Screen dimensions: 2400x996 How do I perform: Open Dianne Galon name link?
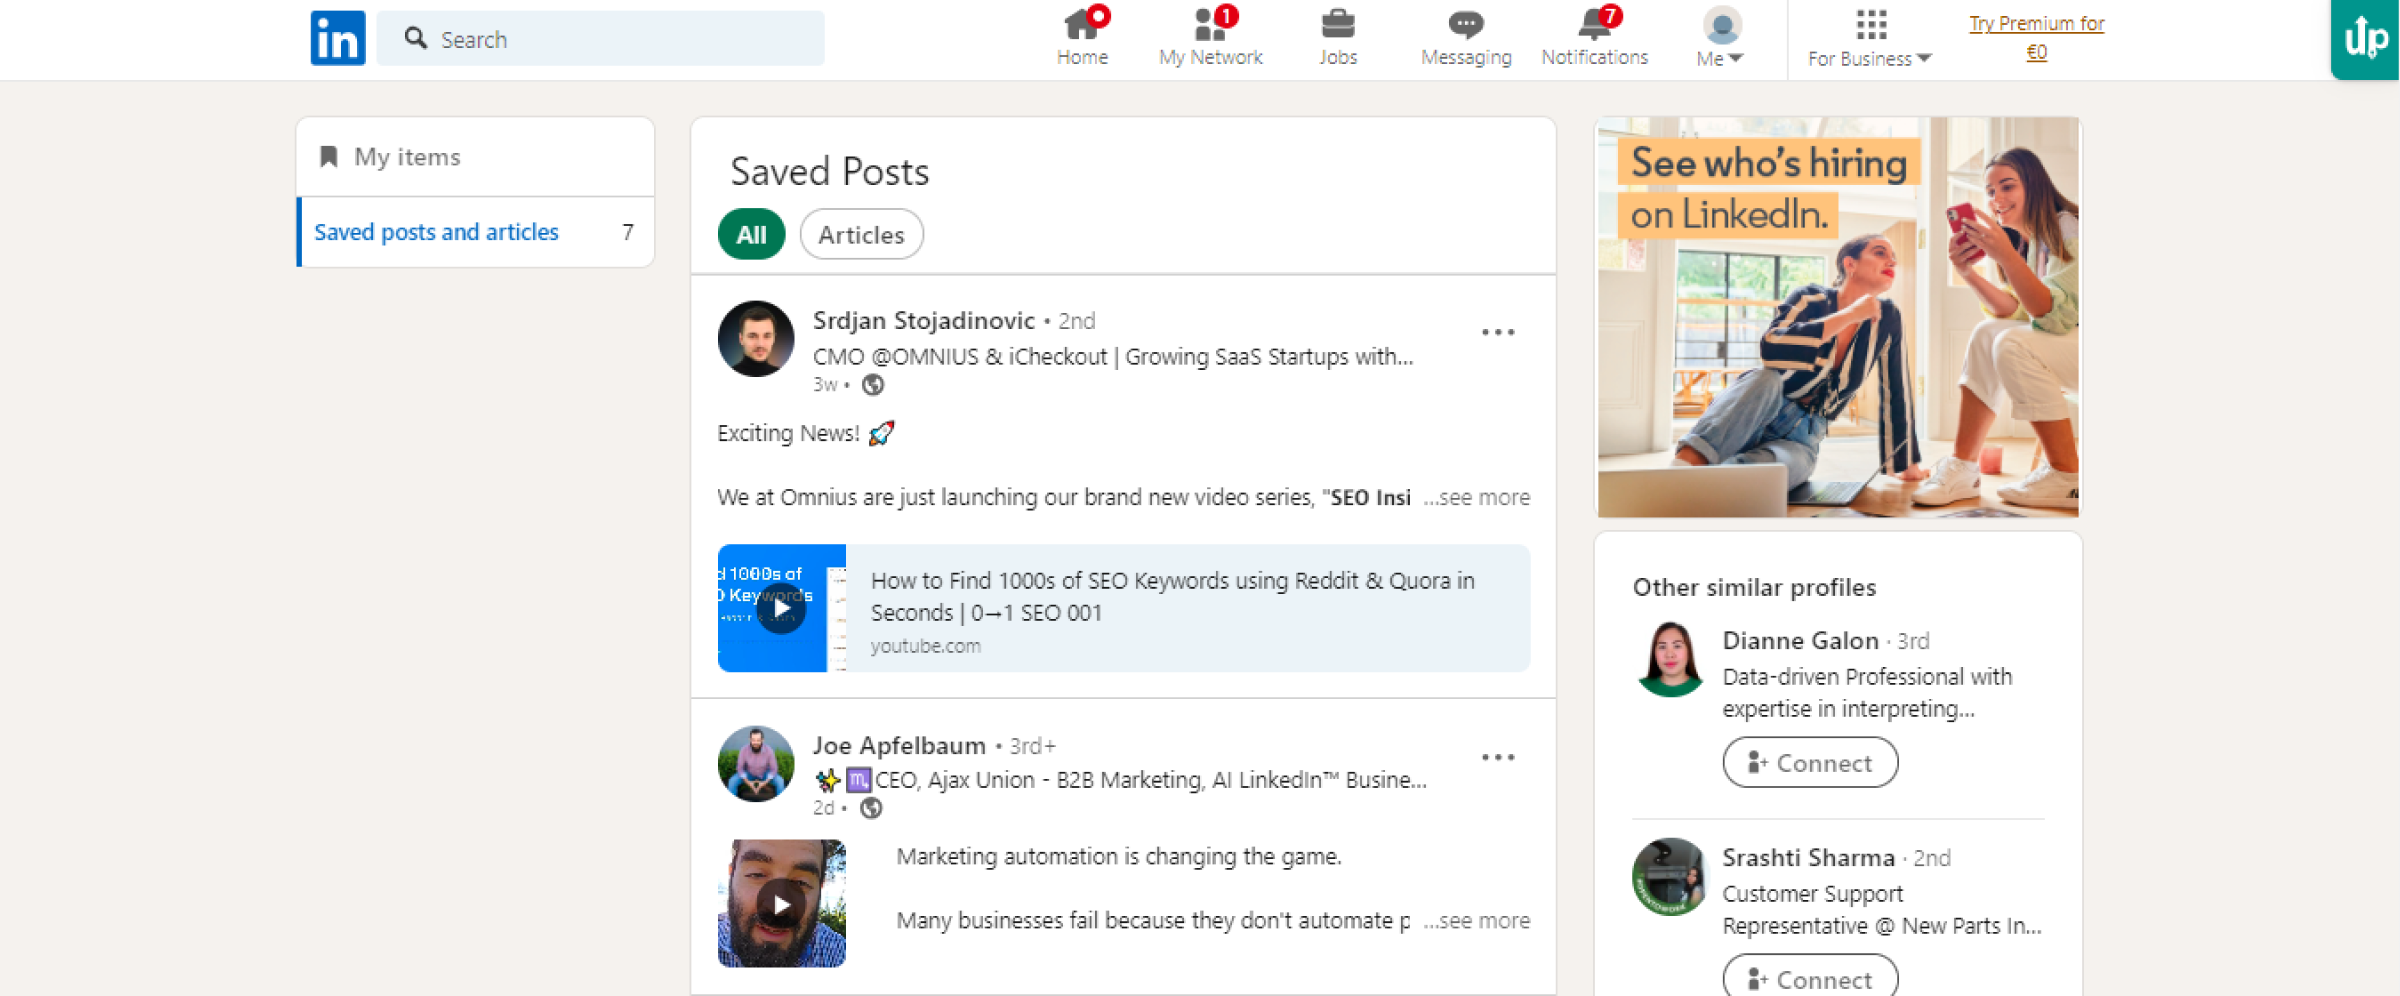click(1800, 641)
